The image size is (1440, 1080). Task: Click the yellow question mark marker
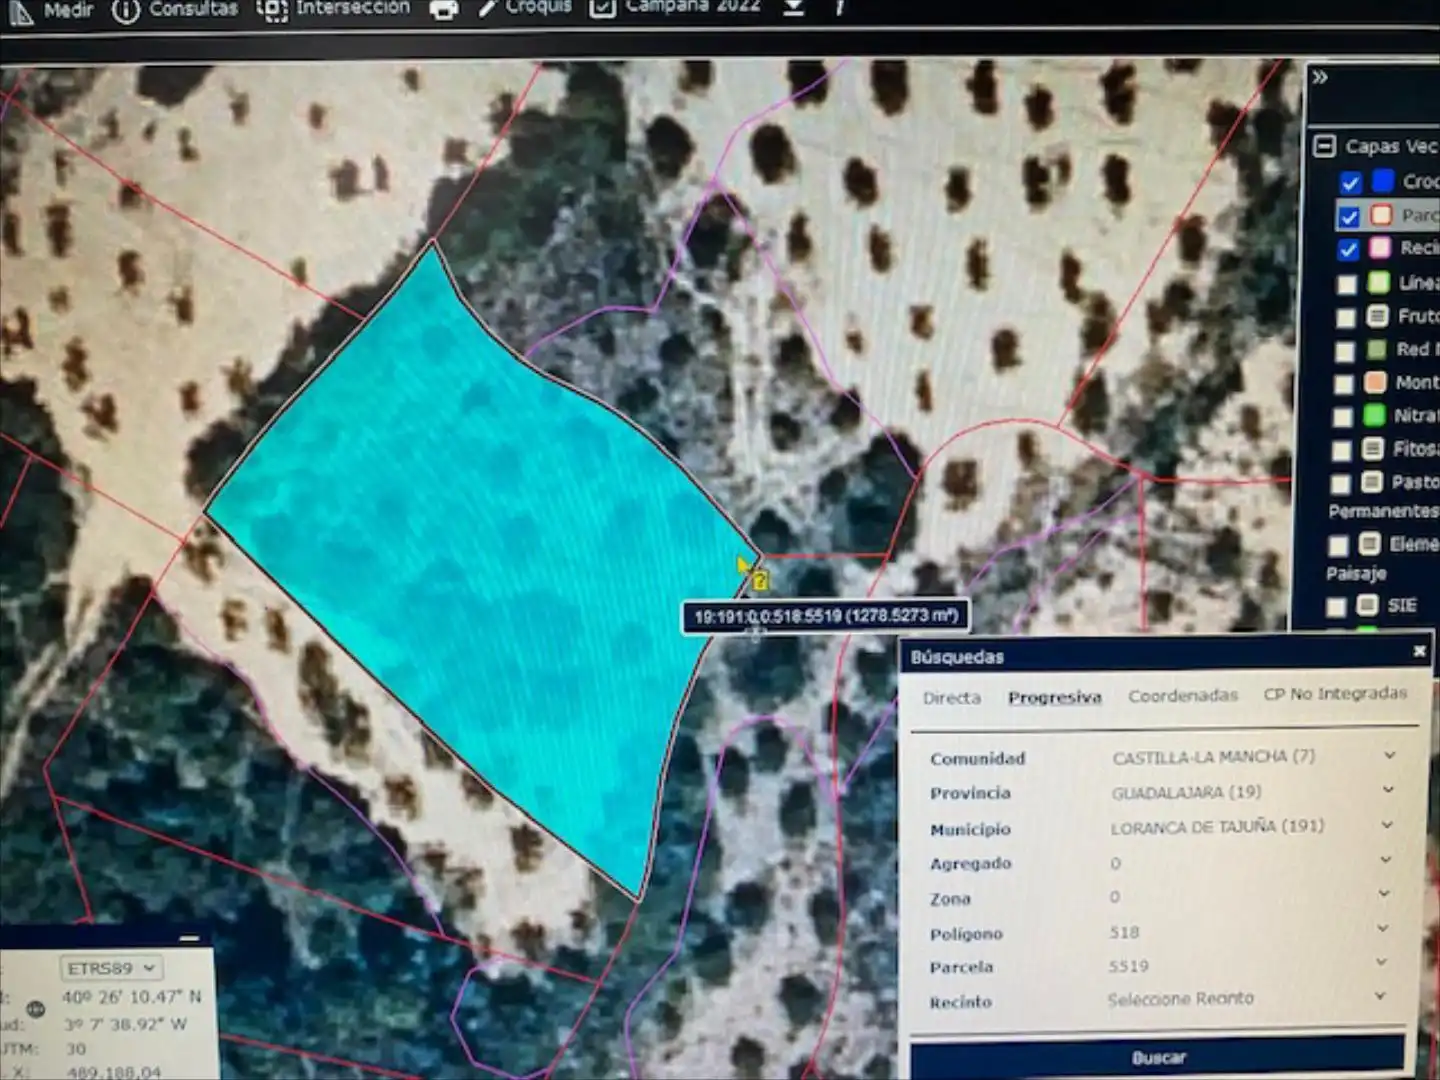[760, 580]
